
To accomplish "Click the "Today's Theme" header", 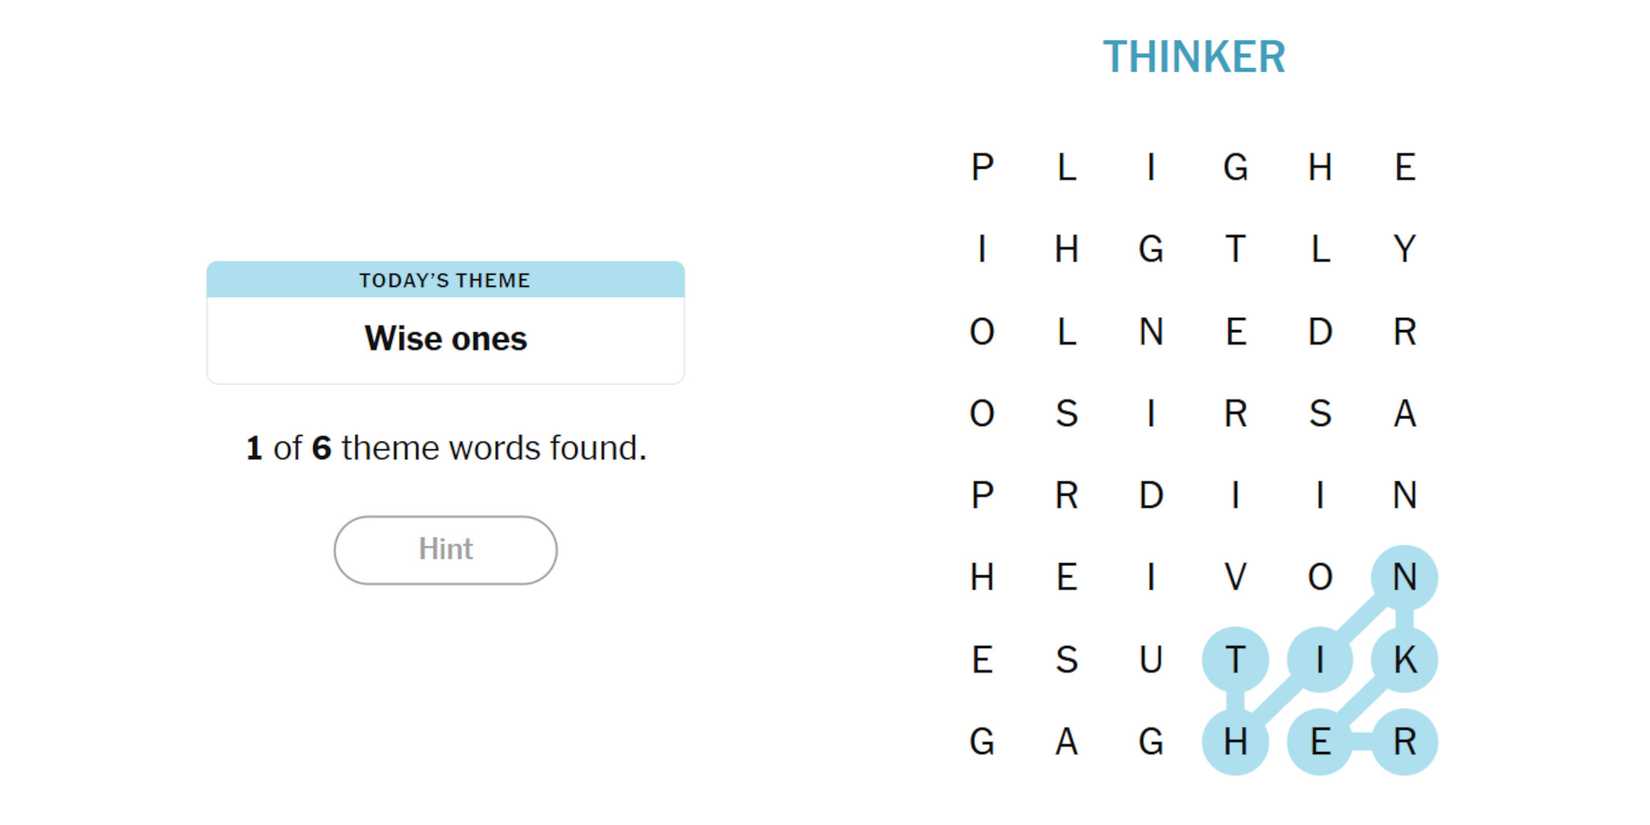I will pos(445,280).
